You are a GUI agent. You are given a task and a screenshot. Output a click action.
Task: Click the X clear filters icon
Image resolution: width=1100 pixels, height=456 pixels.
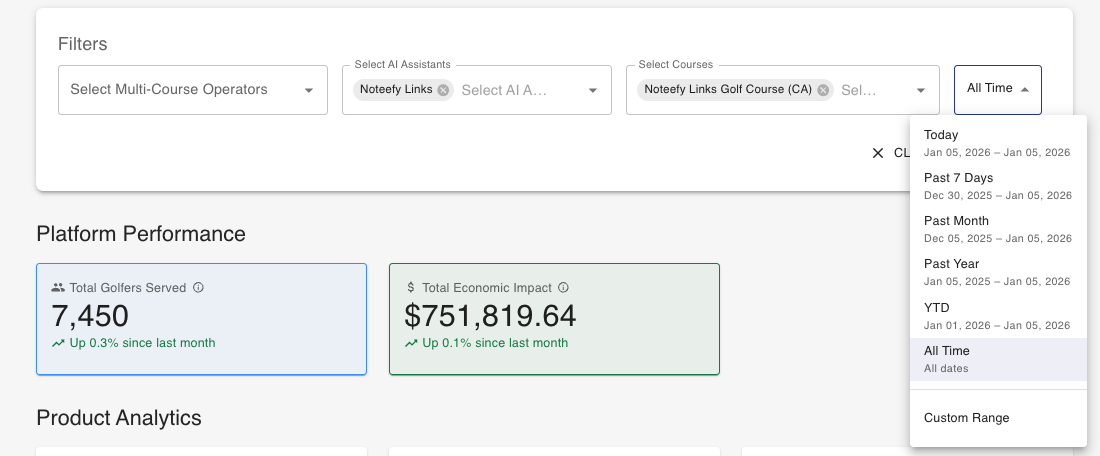pyautogui.click(x=878, y=153)
